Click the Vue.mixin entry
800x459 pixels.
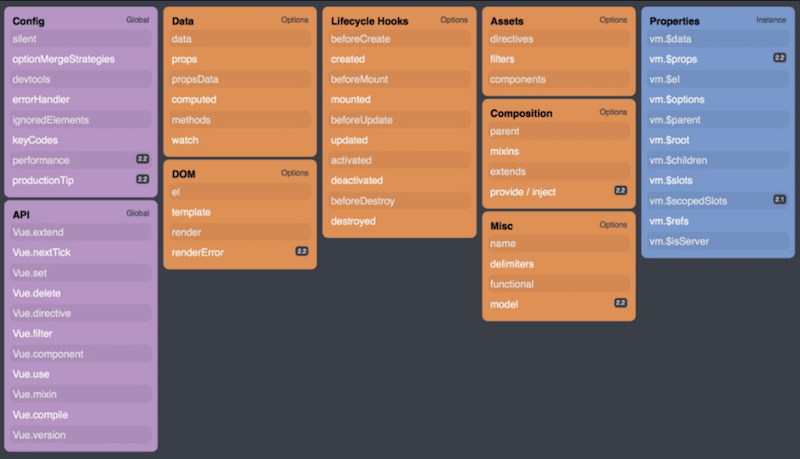tap(81, 394)
